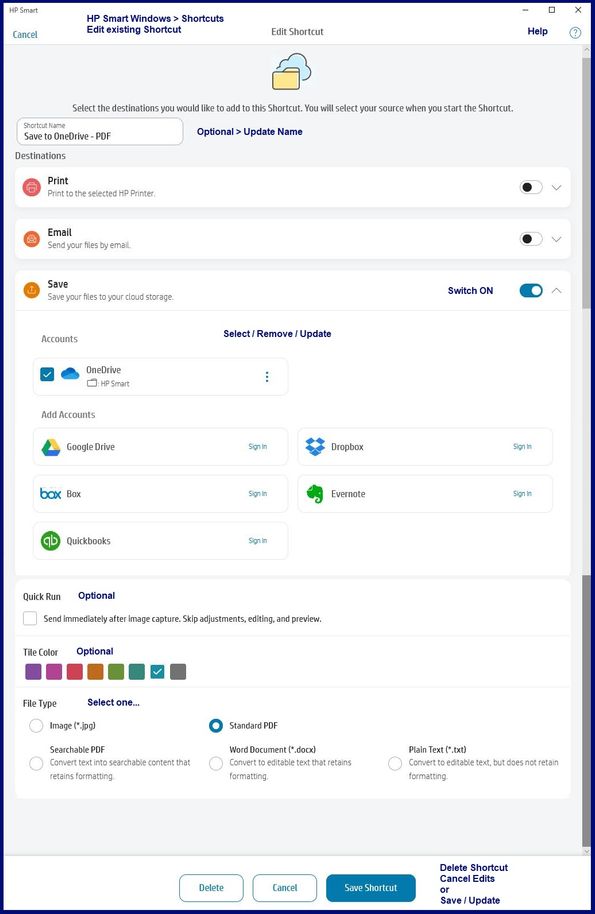This screenshot has height=914, width=595.
Task: Click the Email destination envelope icon
Action: pos(31,239)
